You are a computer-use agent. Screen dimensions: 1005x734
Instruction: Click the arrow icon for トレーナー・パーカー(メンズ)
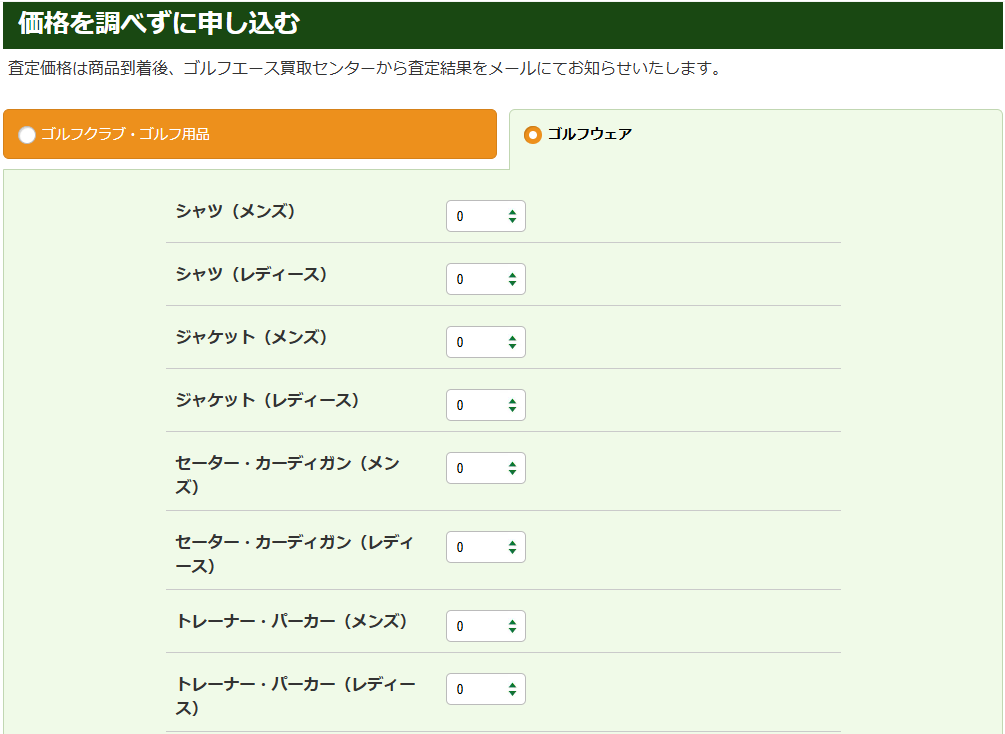[512, 626]
